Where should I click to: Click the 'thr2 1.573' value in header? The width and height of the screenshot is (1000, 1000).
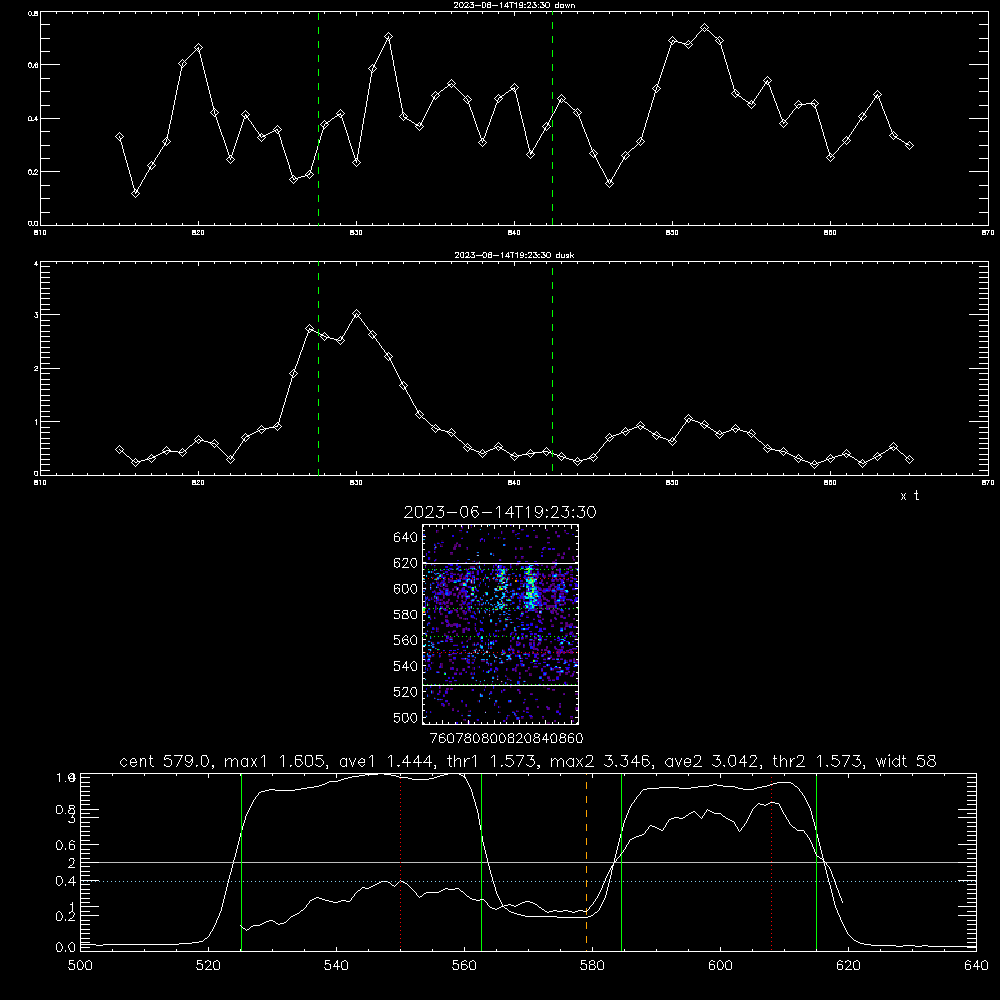click(x=818, y=761)
